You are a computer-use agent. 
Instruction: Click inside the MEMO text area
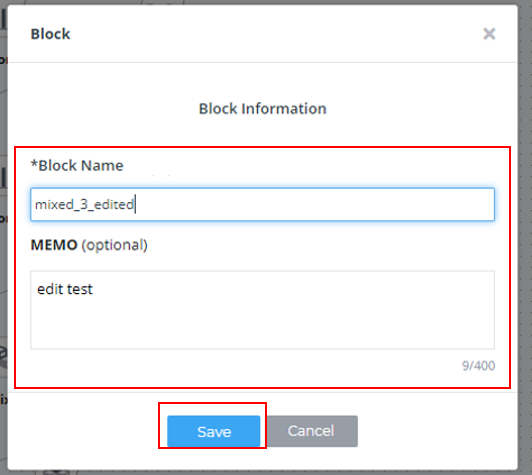tap(262, 310)
